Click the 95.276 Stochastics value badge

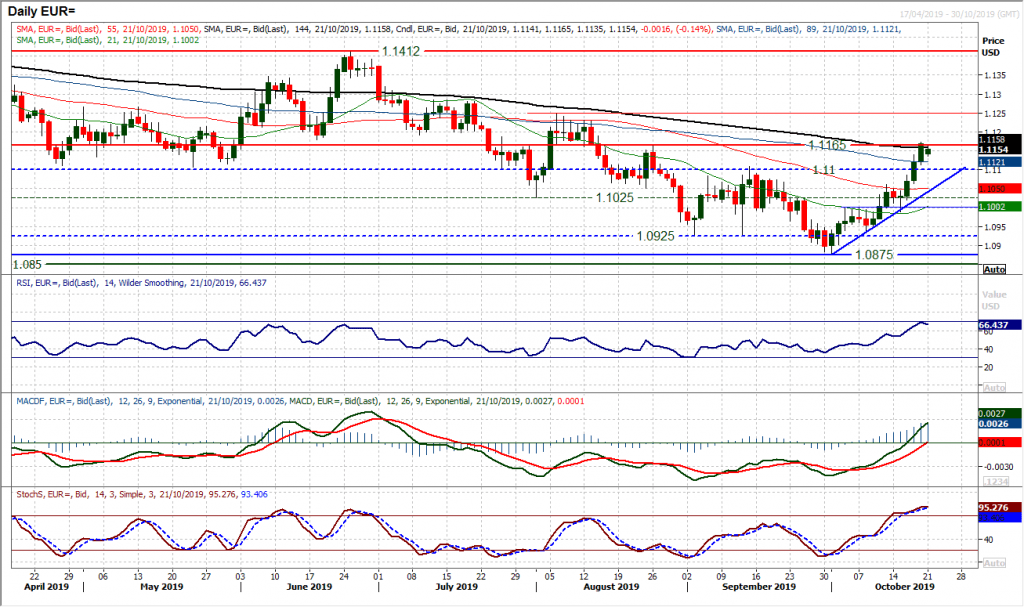[x=993, y=507]
